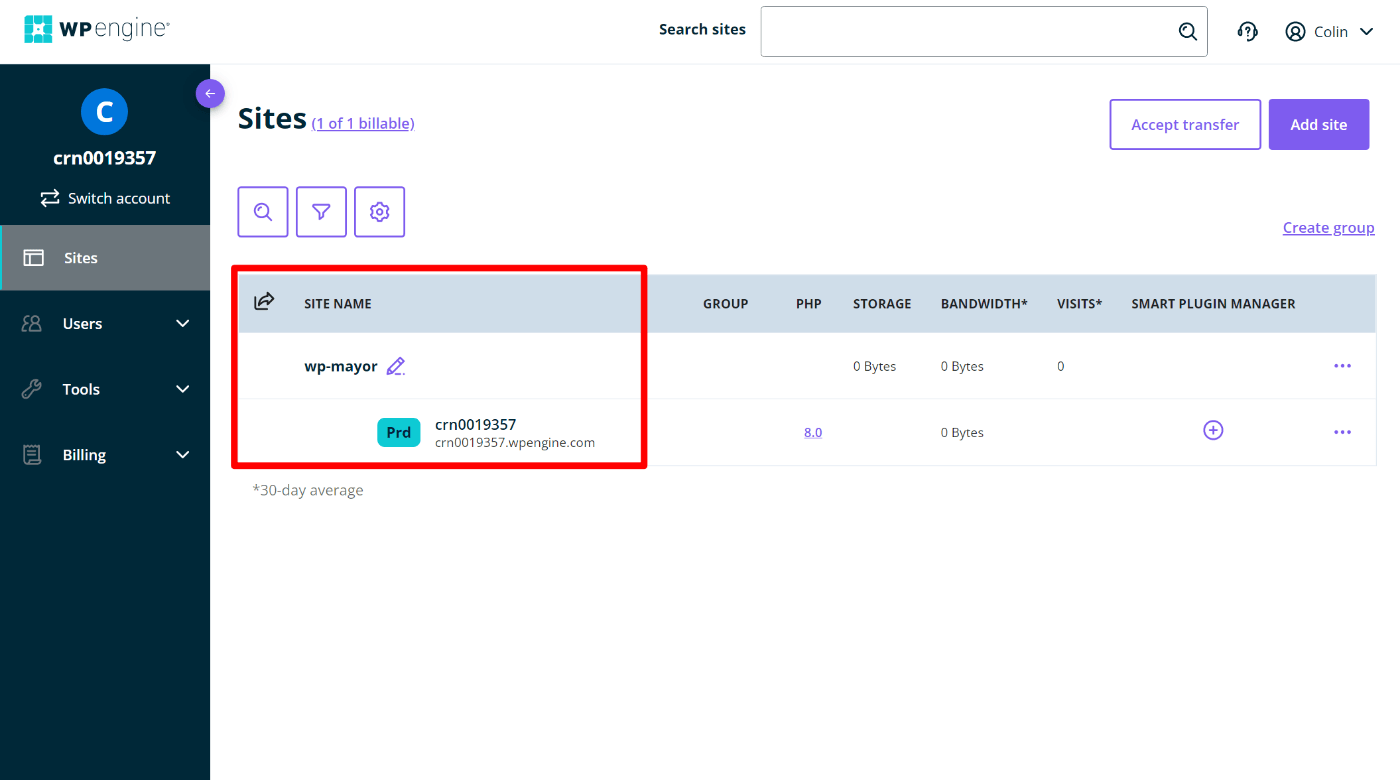Click the blue C account avatar
Screen dimensions: 1400x780
[x=104, y=112]
